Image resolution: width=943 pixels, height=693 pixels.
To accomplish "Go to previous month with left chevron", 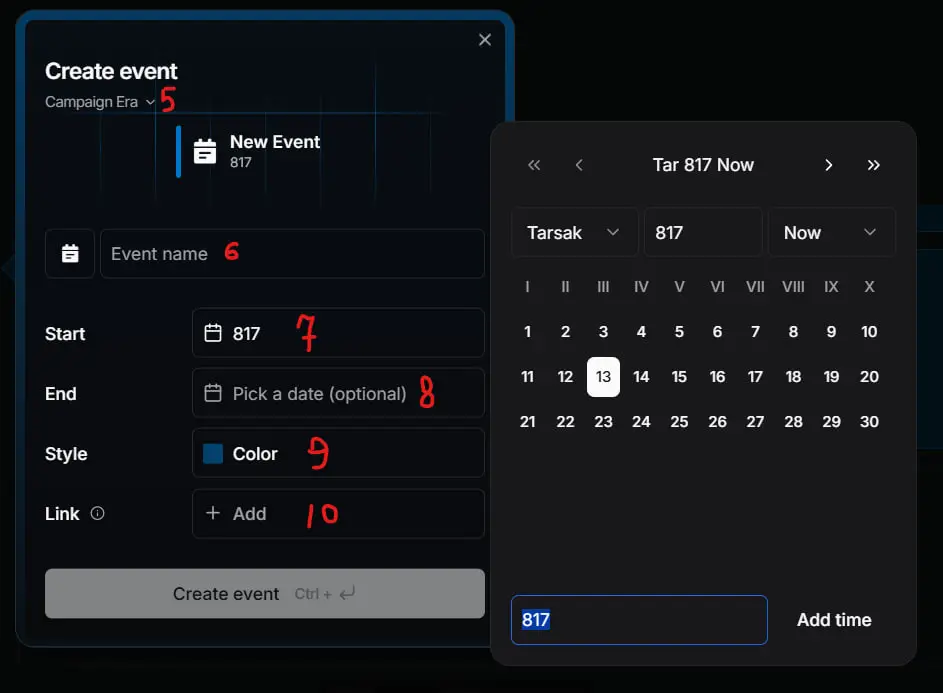I will tap(579, 165).
